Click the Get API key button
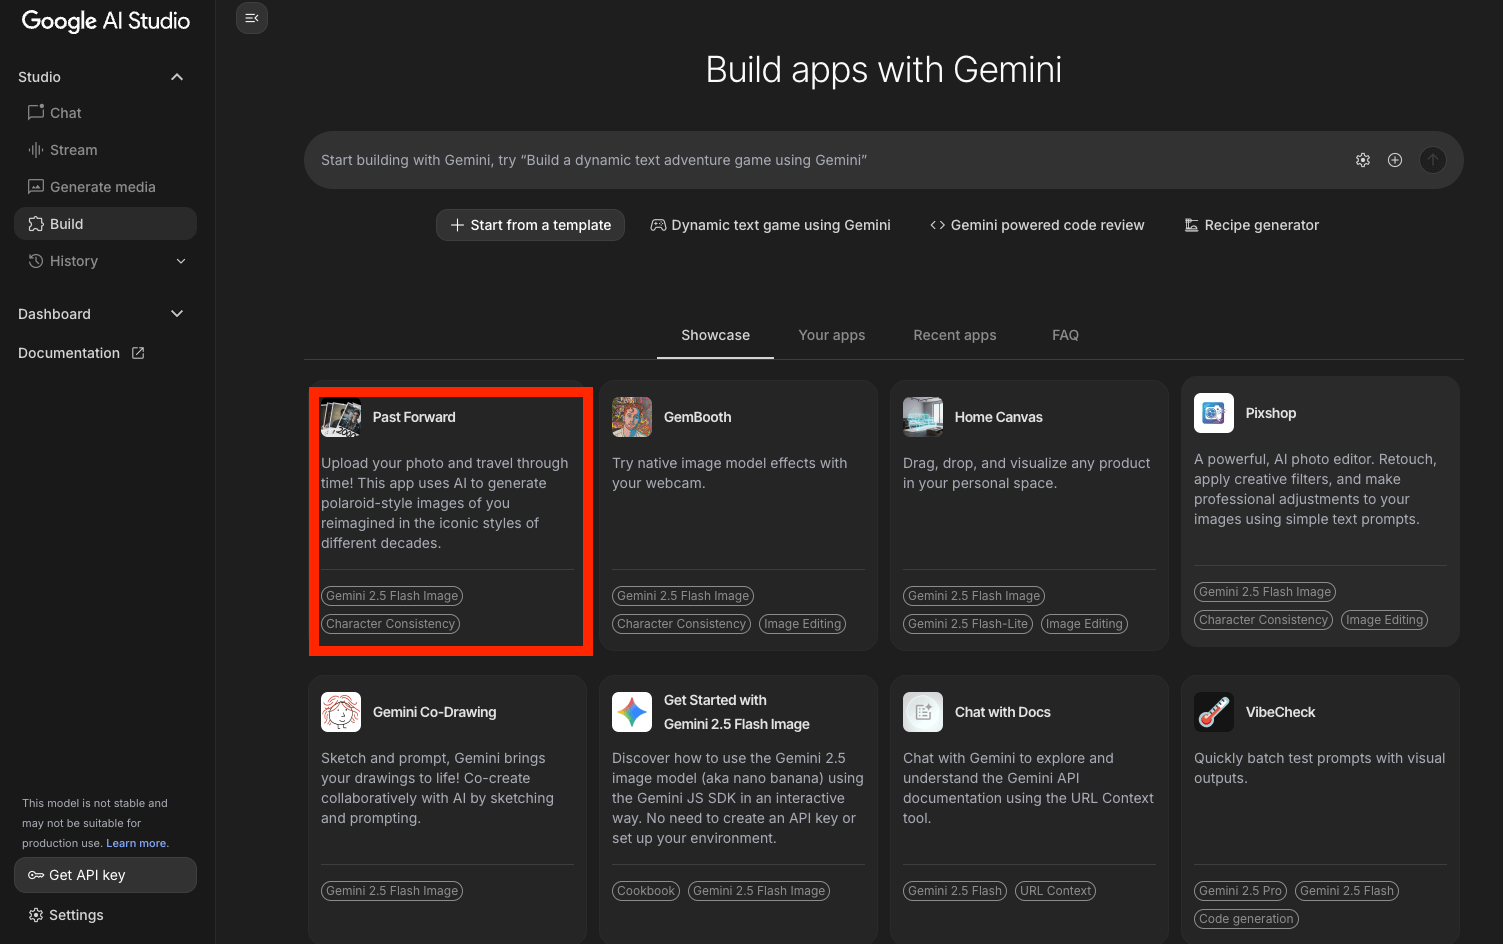Image resolution: width=1503 pixels, height=944 pixels. [x=105, y=875]
